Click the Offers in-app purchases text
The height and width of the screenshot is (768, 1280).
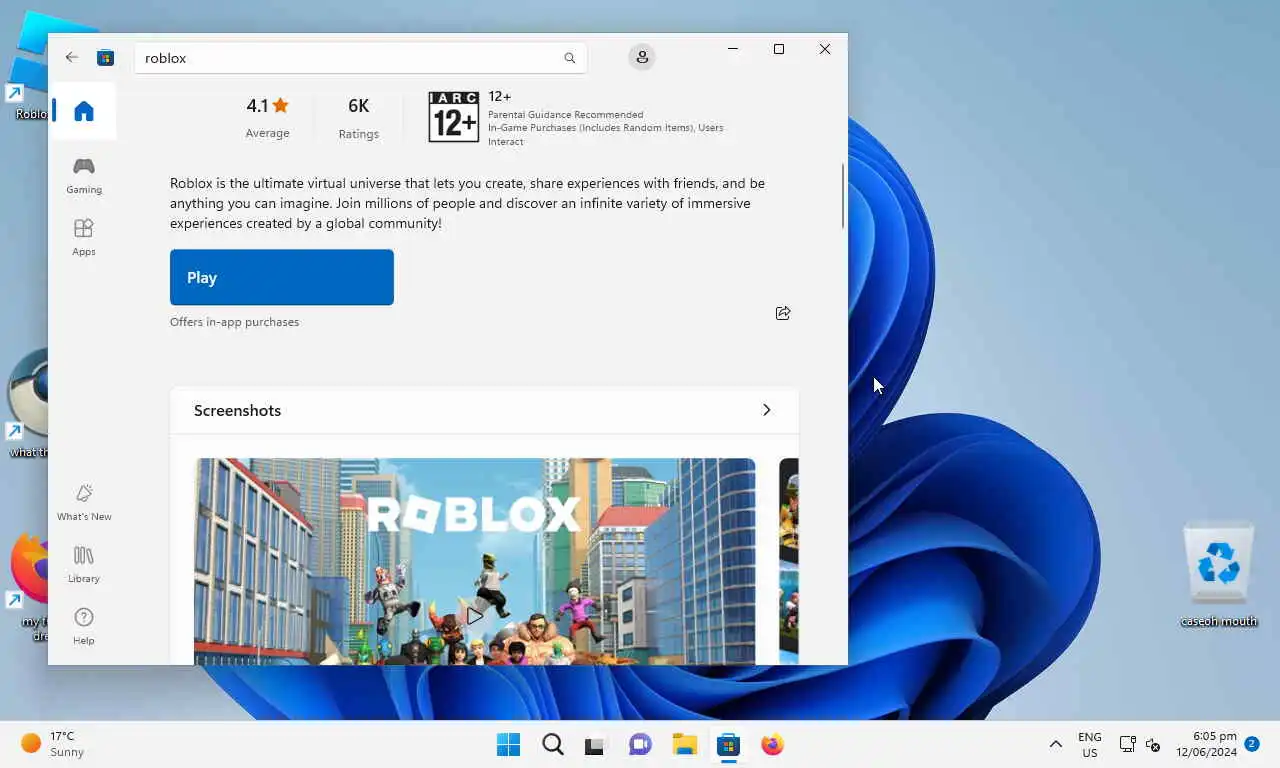pyautogui.click(x=234, y=322)
